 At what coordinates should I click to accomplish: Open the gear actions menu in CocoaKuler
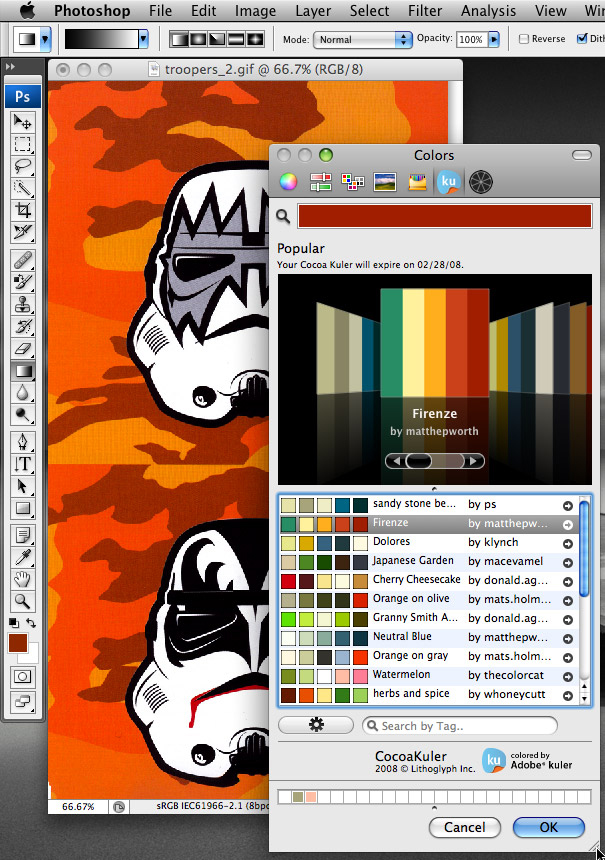[x=316, y=725]
